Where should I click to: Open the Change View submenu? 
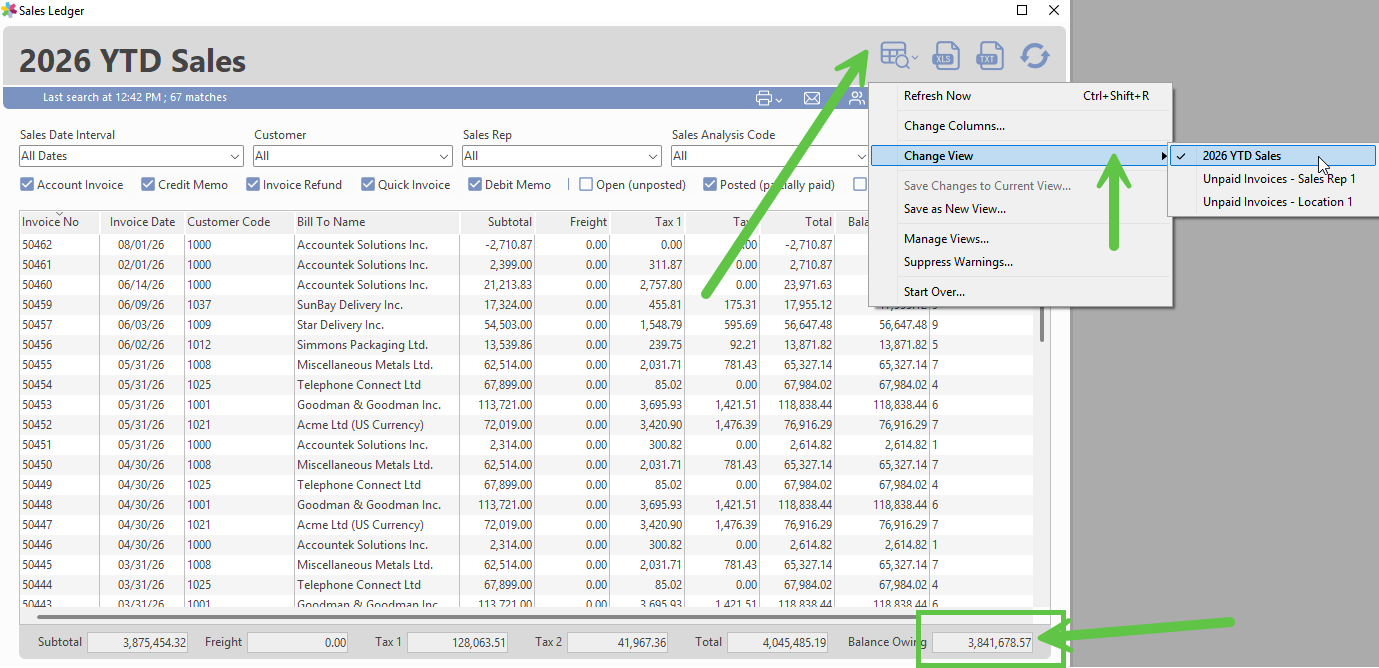pyautogui.click(x=1020, y=156)
